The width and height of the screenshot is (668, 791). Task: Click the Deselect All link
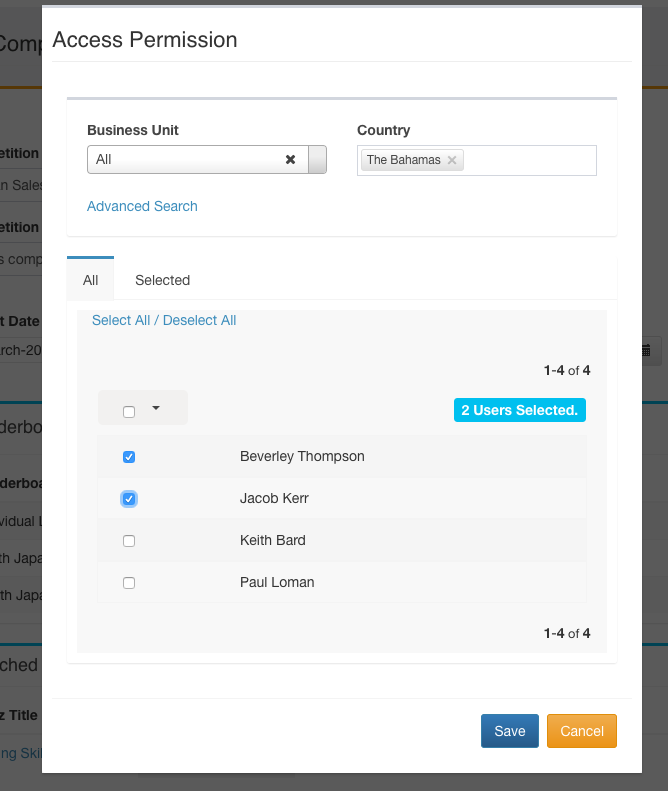click(199, 320)
